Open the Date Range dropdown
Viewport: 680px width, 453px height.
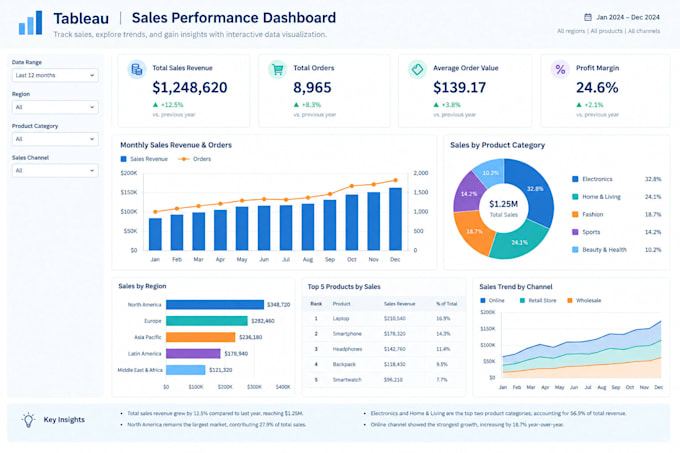55,75
